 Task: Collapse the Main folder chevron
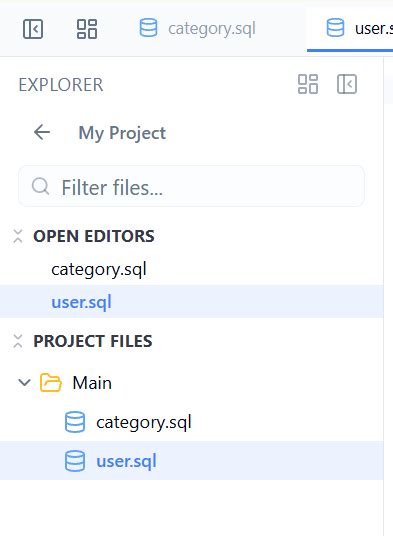(x=24, y=382)
